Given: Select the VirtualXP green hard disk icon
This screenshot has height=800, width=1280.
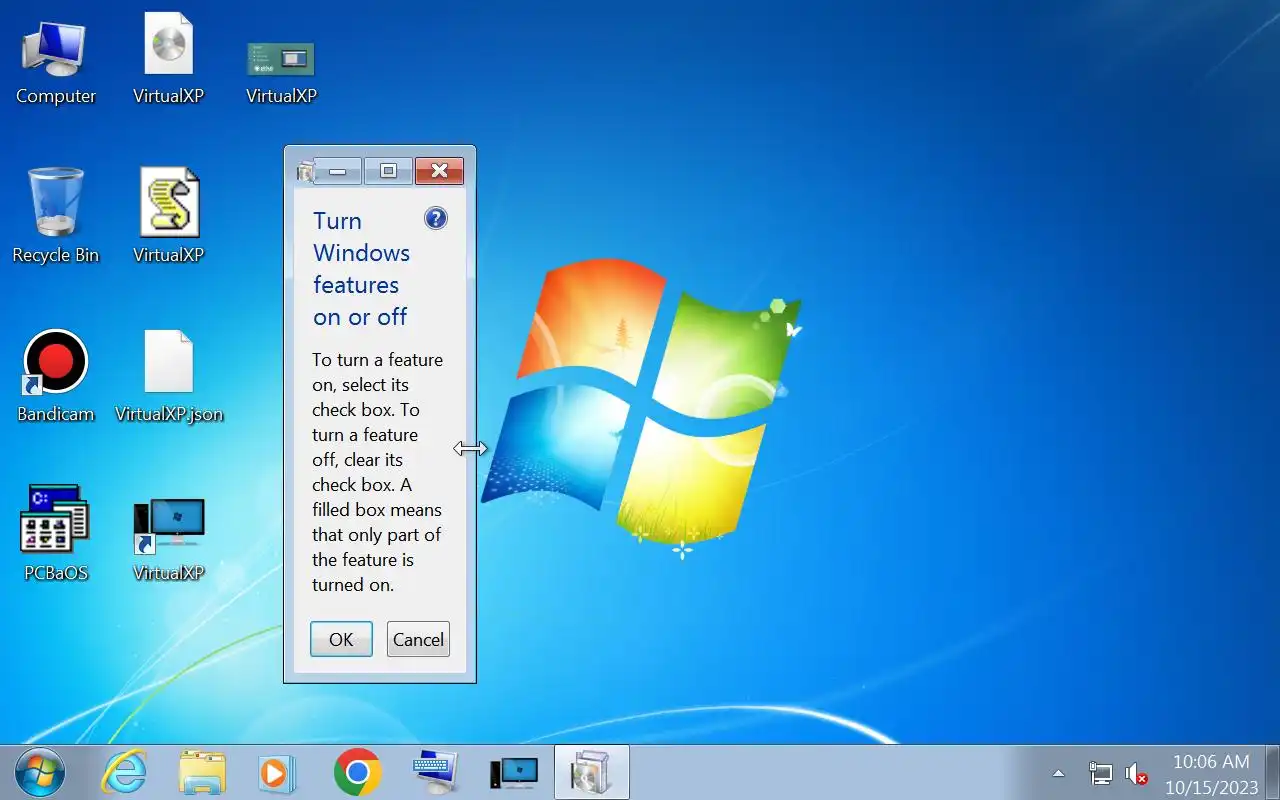Looking at the screenshot, I should click(281, 70).
